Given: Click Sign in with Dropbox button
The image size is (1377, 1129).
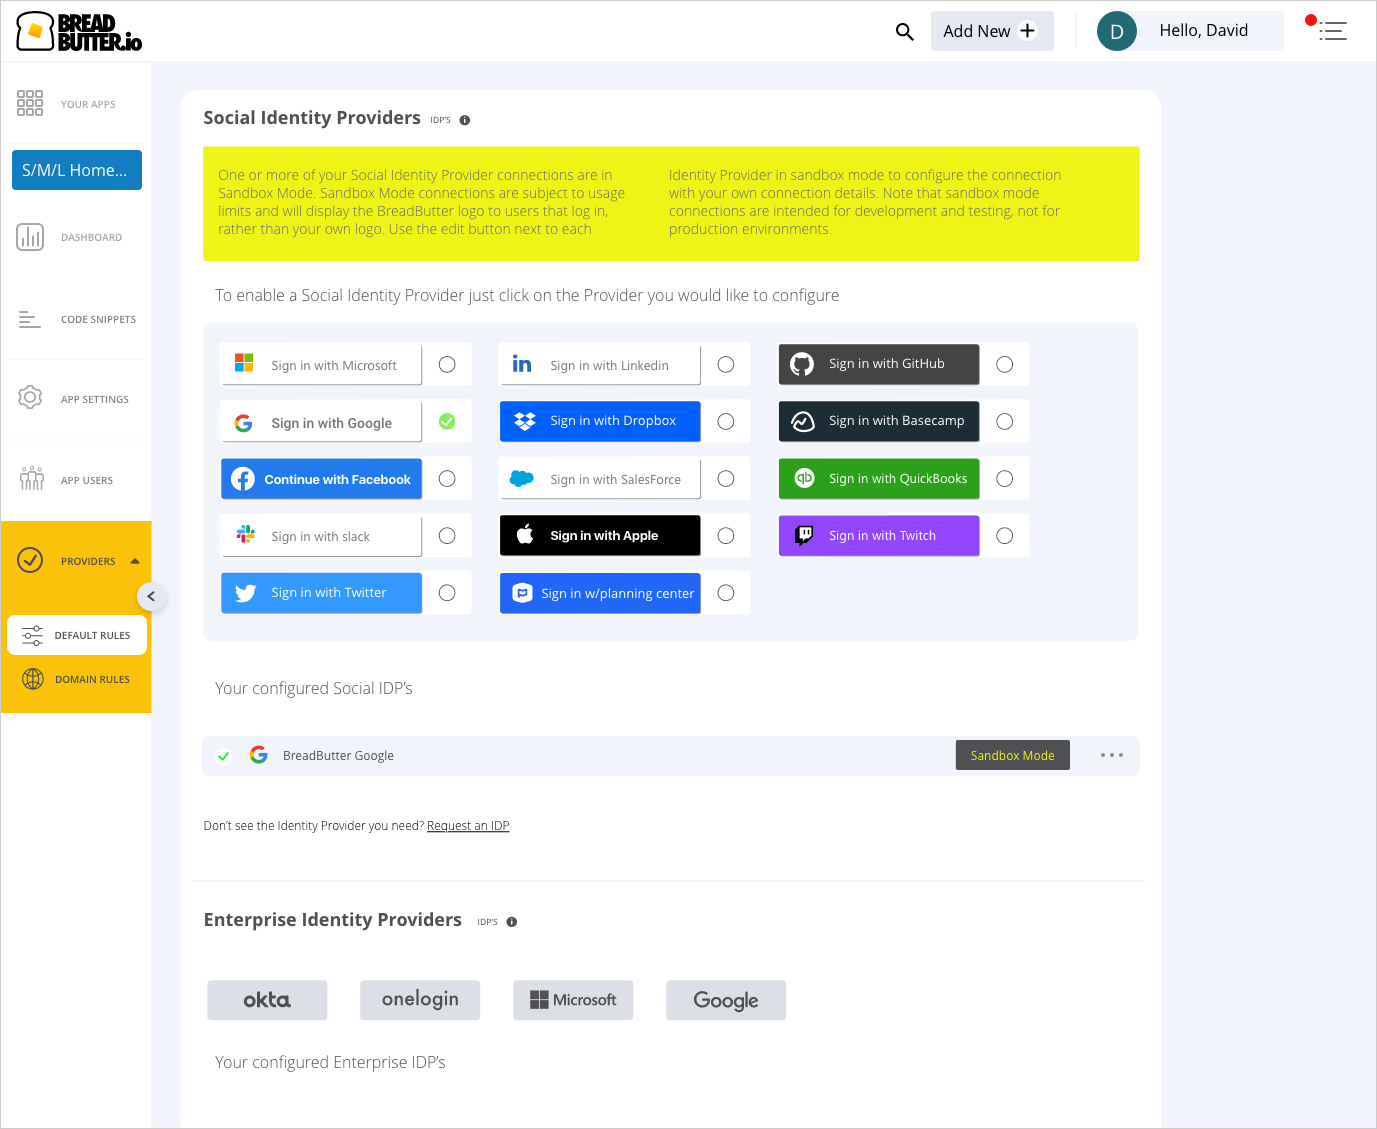Looking at the screenshot, I should [600, 421].
